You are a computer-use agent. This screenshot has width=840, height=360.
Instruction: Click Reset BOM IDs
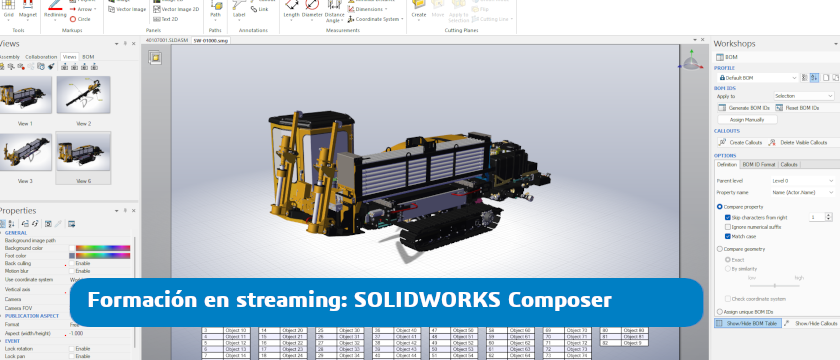797,108
